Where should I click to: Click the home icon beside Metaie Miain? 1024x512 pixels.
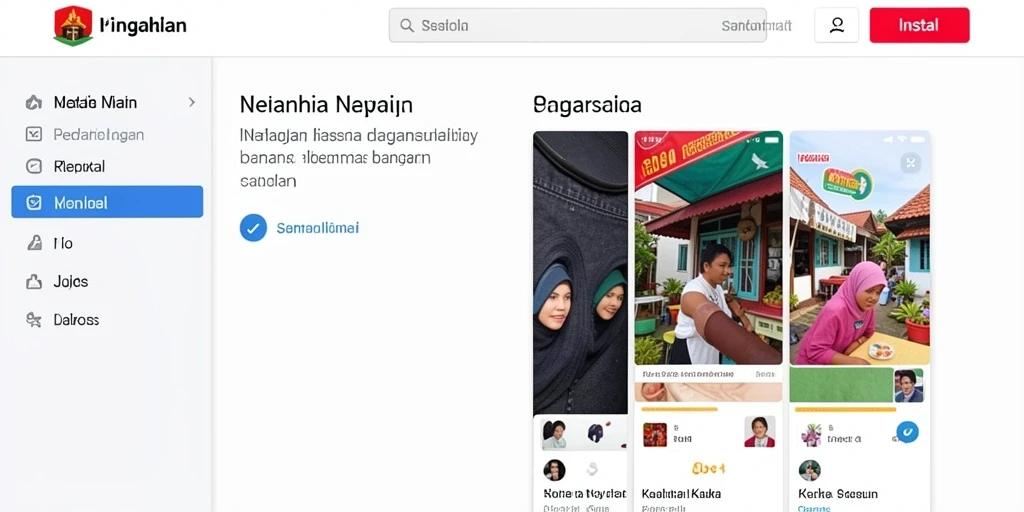(x=33, y=103)
